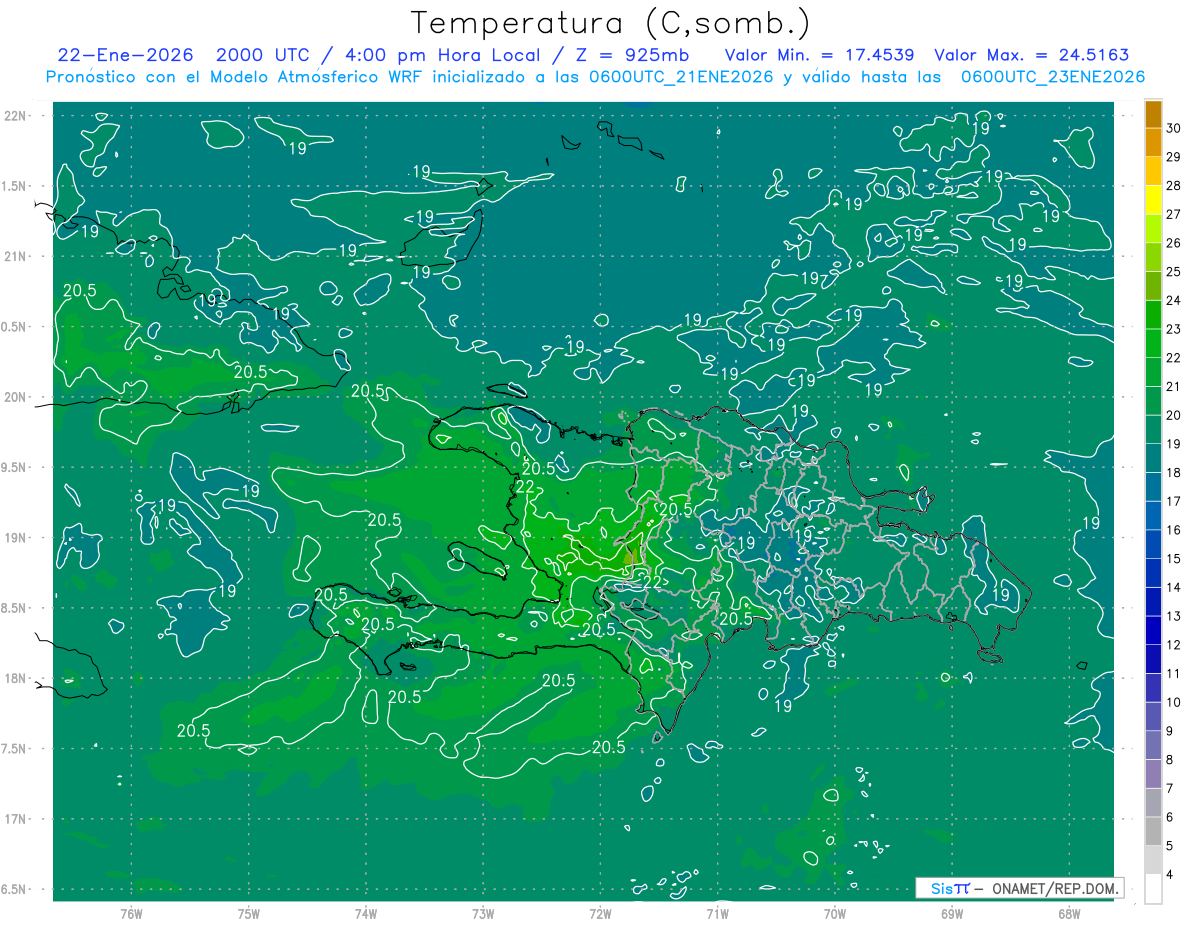
Task: Click the '22N' latitude axis label
Action: (x=16, y=116)
